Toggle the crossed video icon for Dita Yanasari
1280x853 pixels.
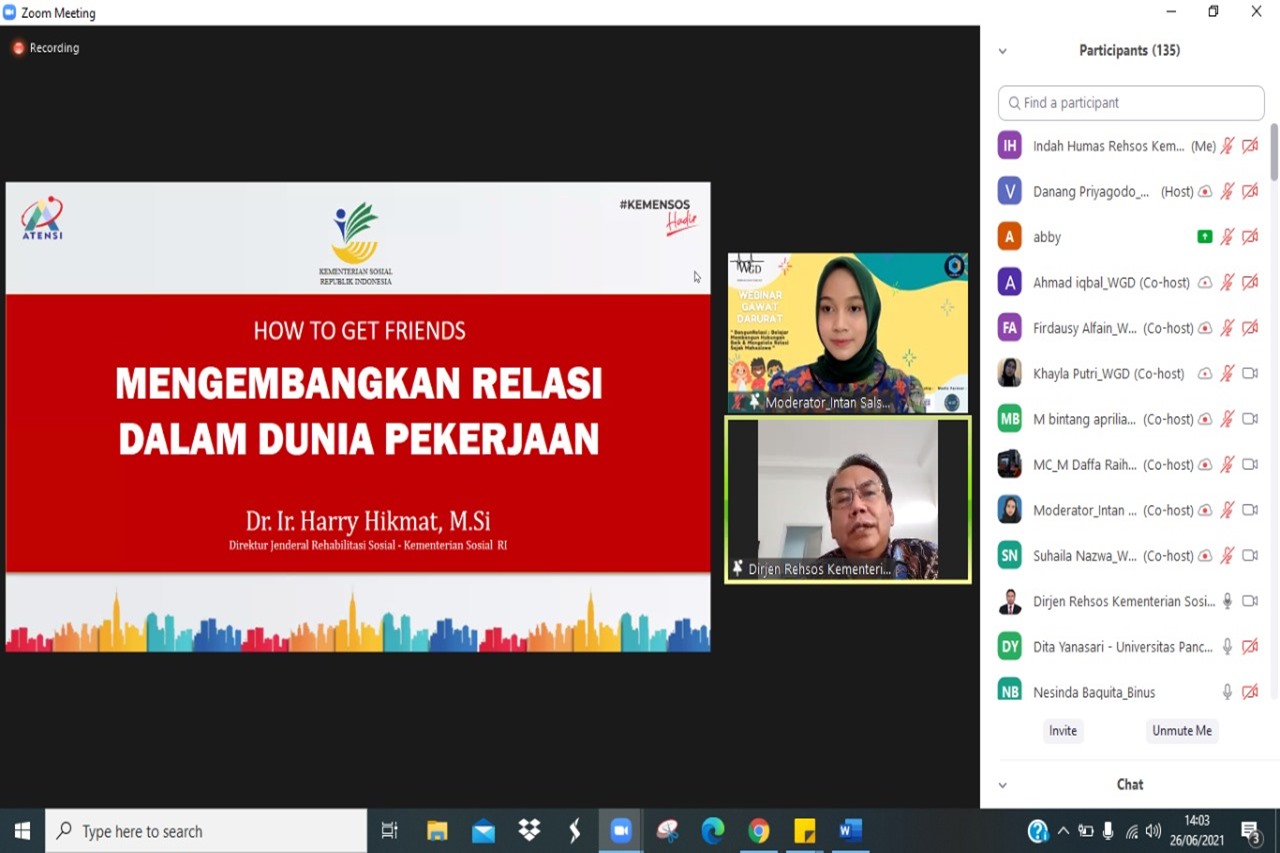coord(1249,646)
